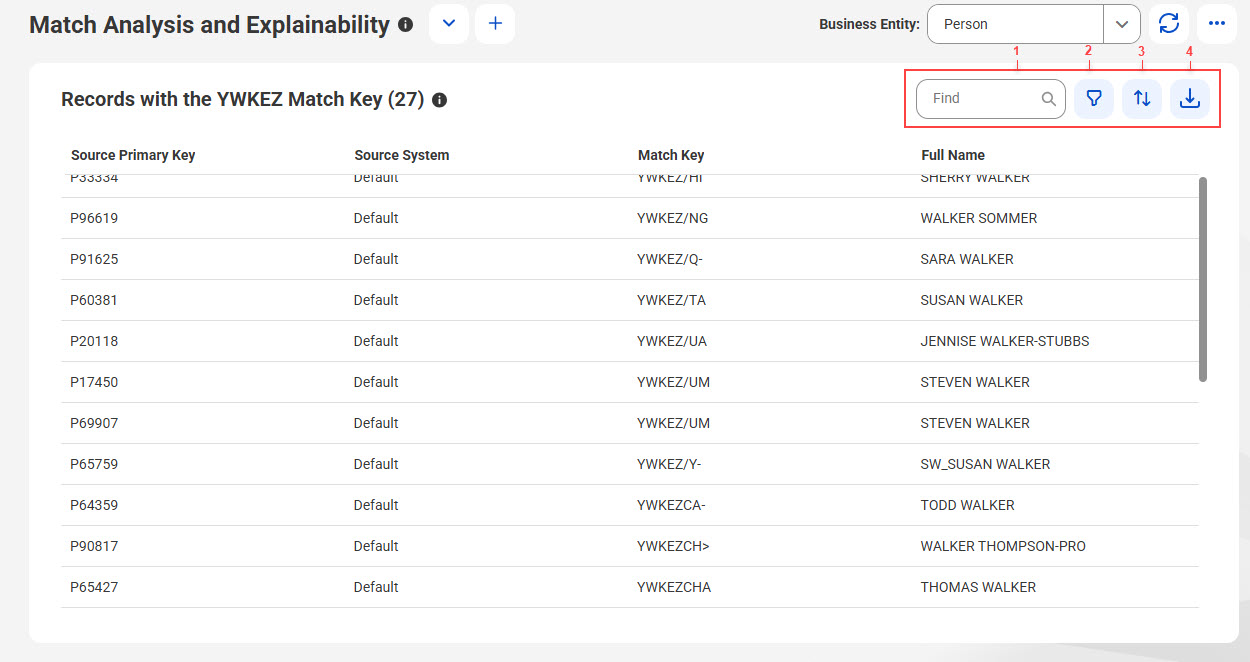Viewport: 1250px width, 662px height.
Task: Click match key YWKEZ/NG
Action: pyautogui.click(x=672, y=218)
